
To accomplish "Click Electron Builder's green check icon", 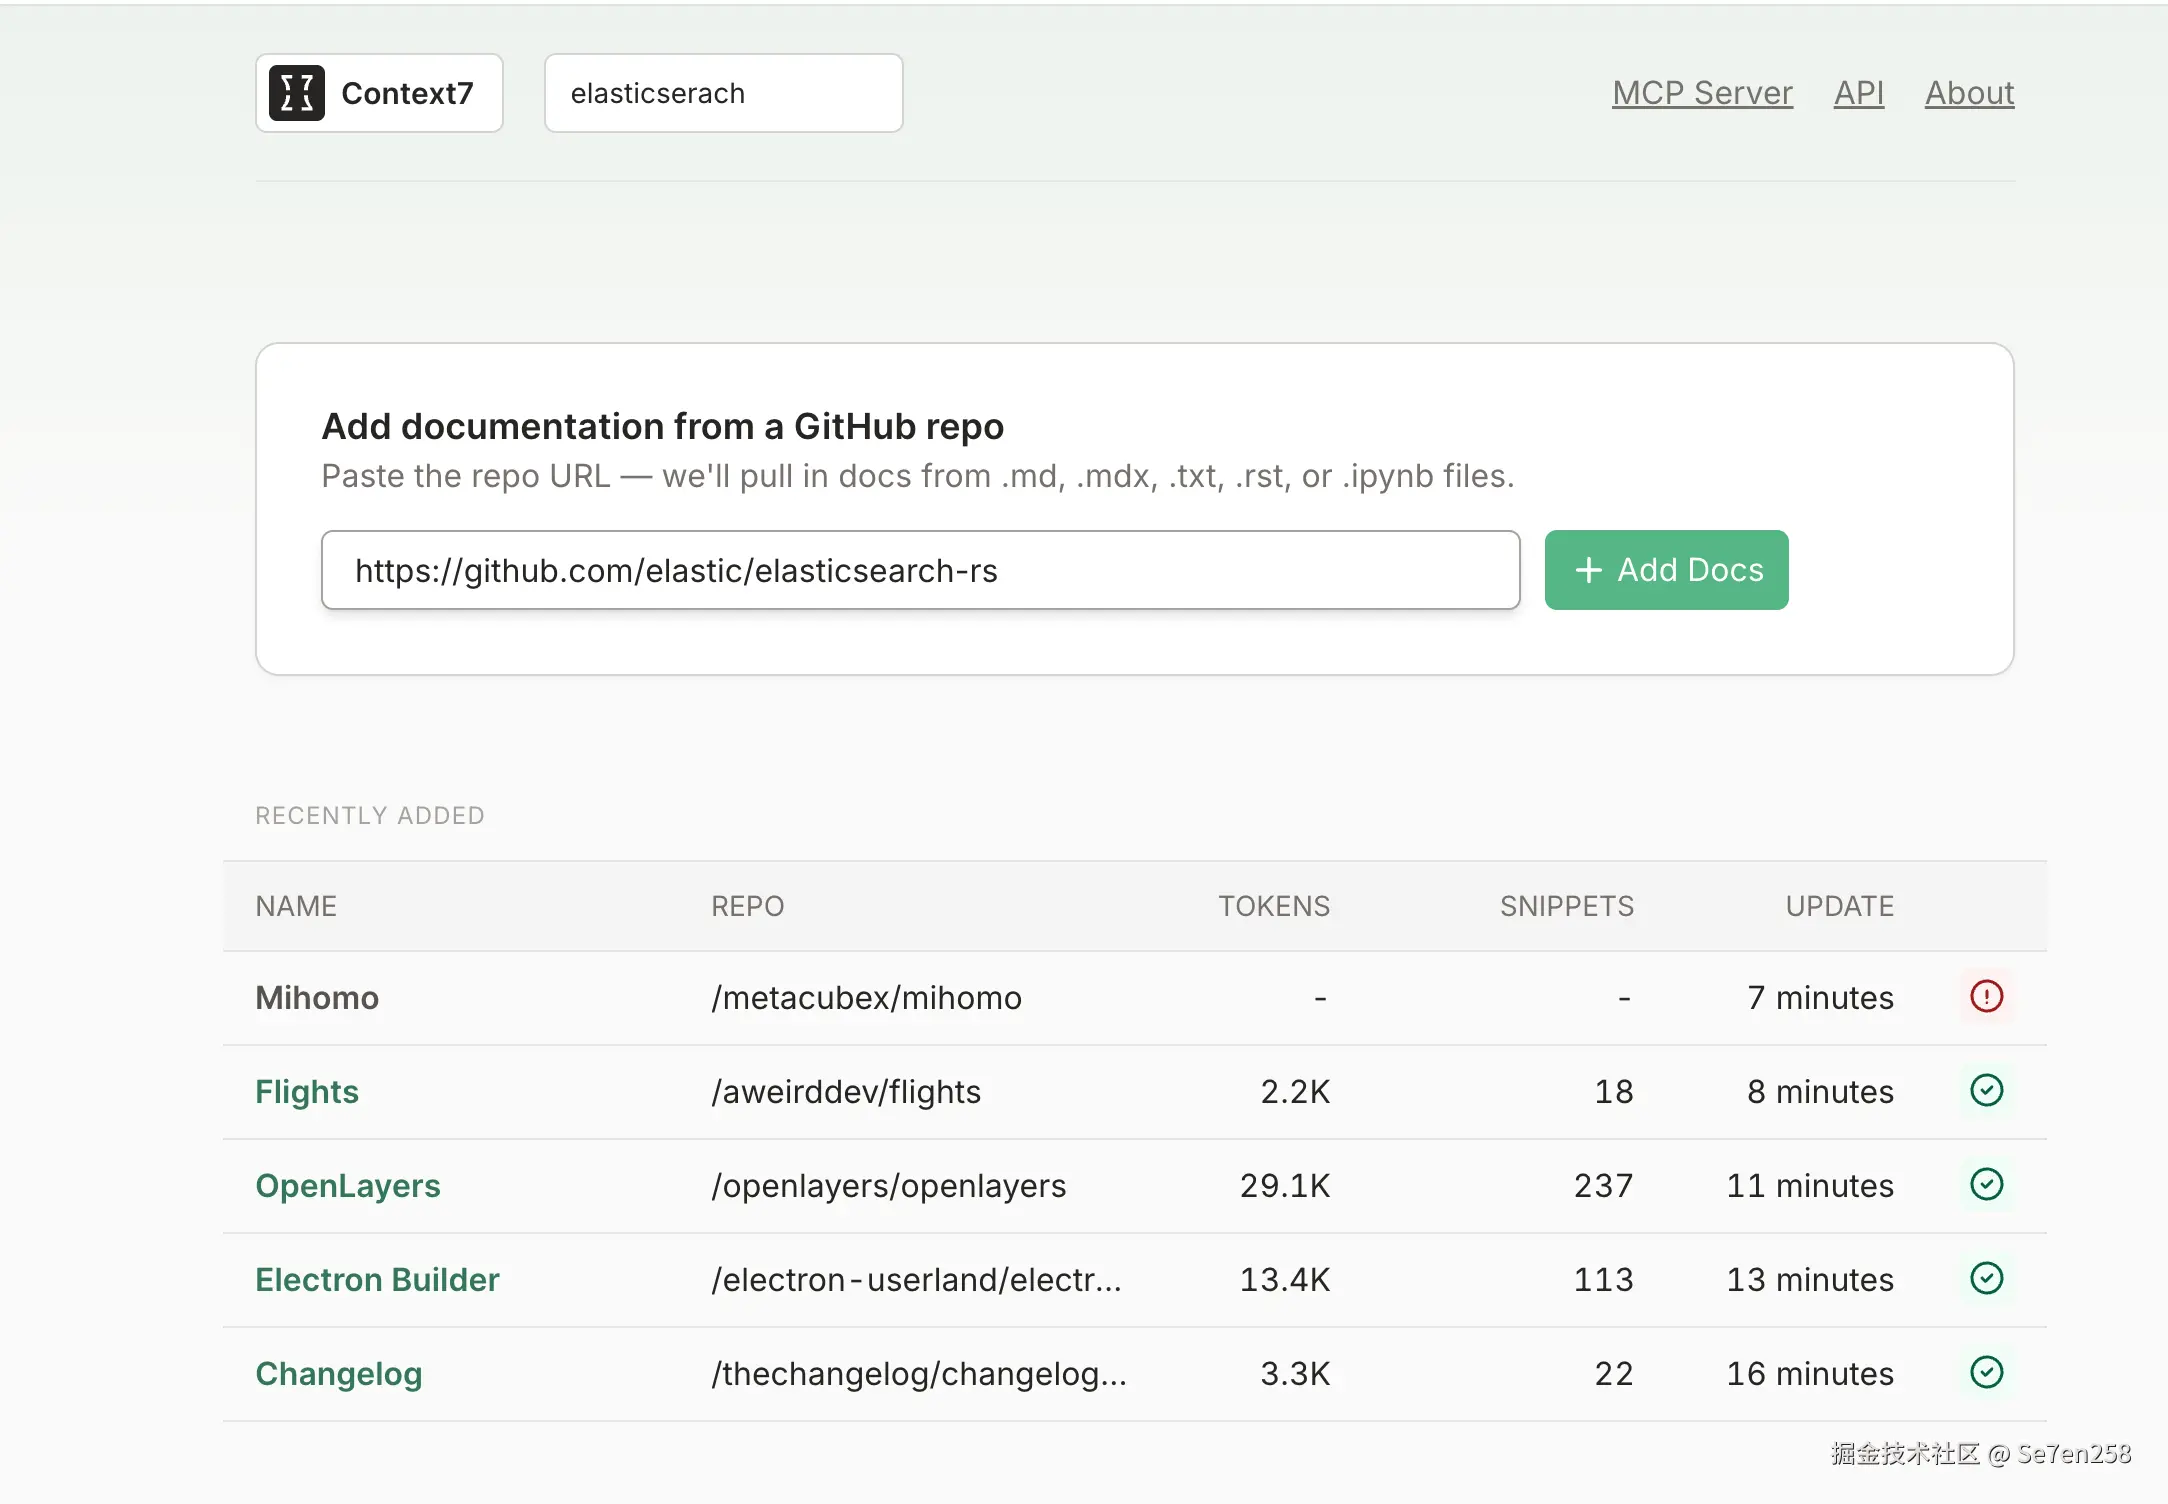I will tap(1986, 1278).
